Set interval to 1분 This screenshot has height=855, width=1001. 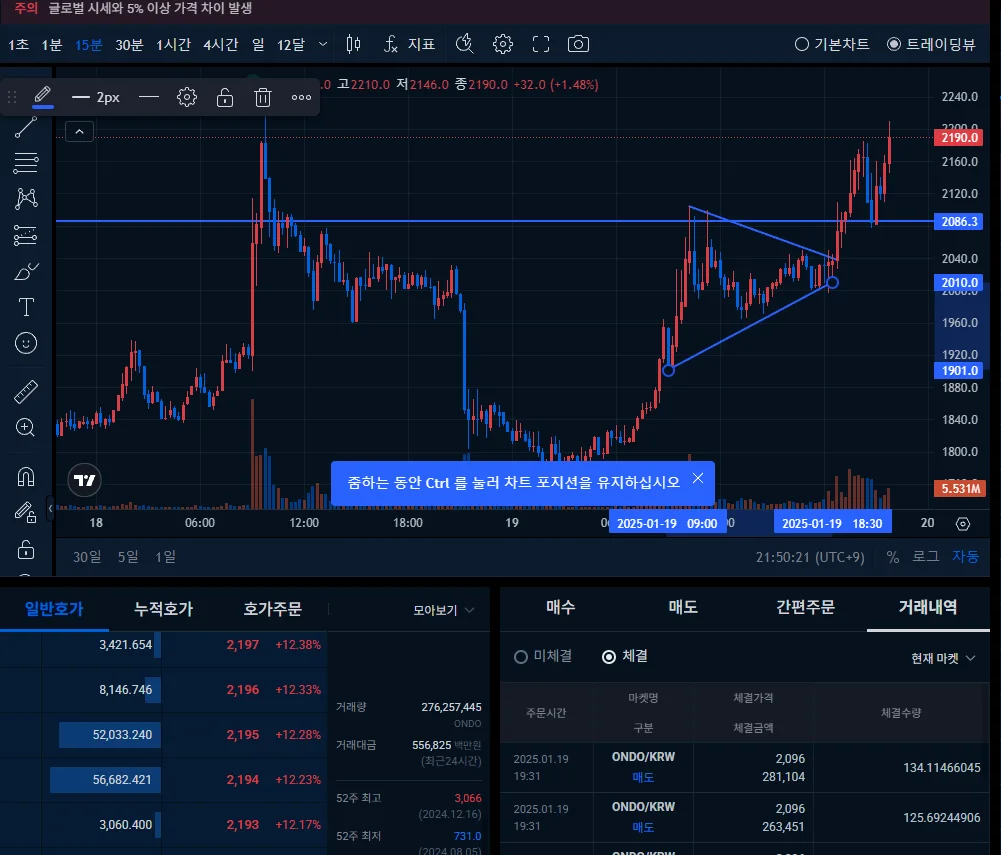[x=52, y=44]
